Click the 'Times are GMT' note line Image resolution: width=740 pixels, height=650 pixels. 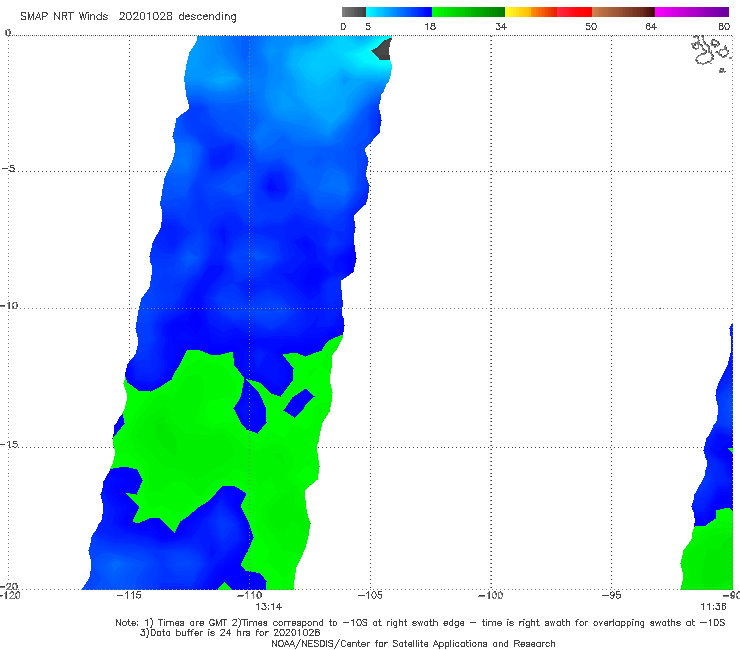(x=420, y=623)
